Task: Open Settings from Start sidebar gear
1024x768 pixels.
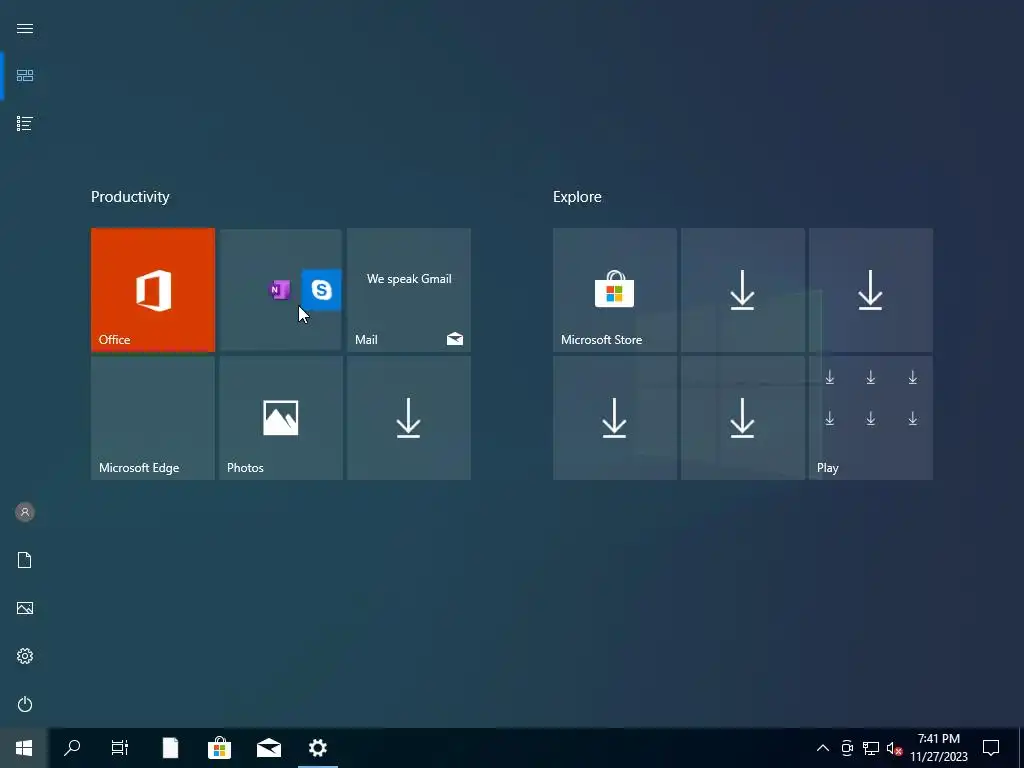Action: pos(25,656)
